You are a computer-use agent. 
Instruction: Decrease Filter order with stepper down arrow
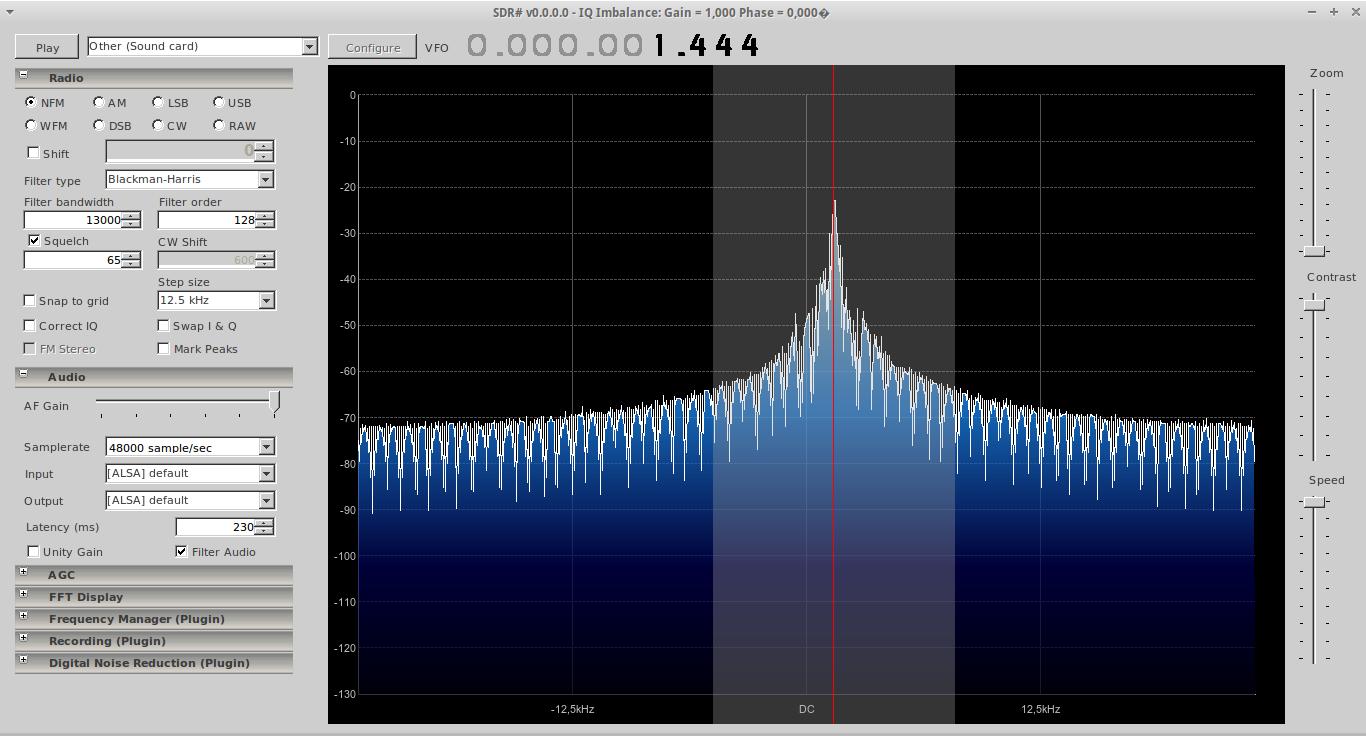pos(265,224)
